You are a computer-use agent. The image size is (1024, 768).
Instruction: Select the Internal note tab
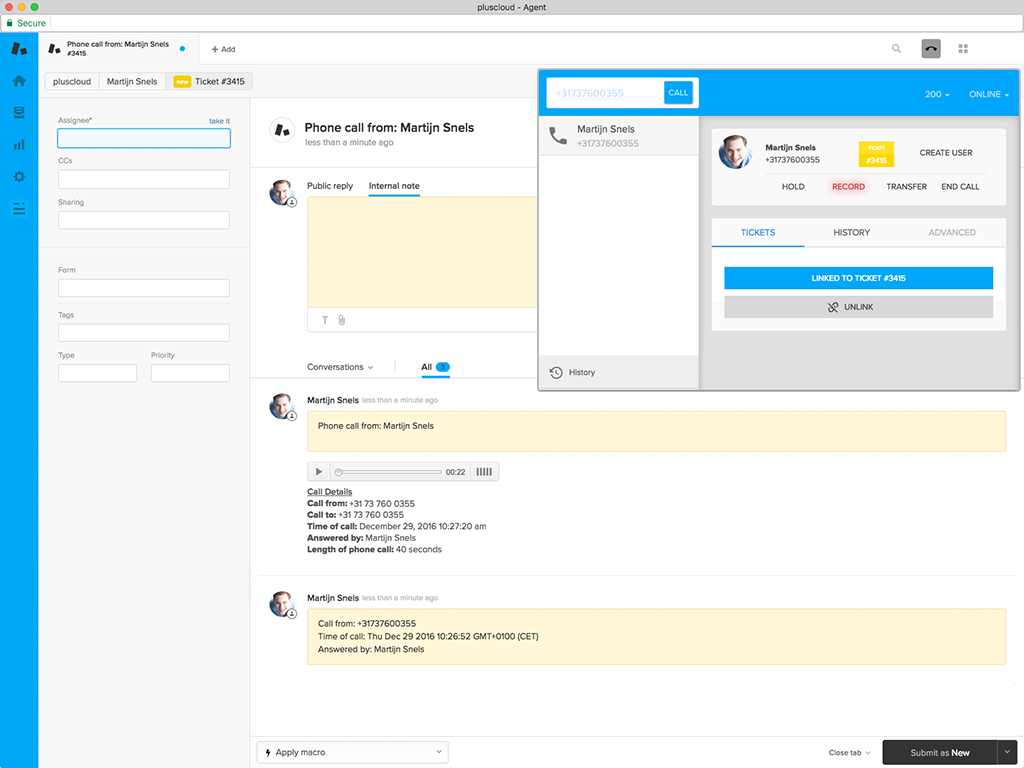coord(394,185)
